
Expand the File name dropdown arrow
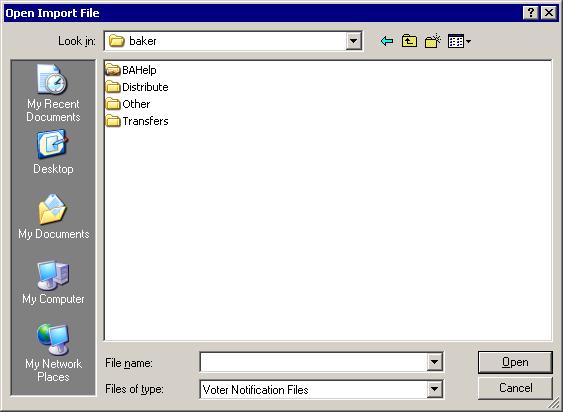(434, 362)
